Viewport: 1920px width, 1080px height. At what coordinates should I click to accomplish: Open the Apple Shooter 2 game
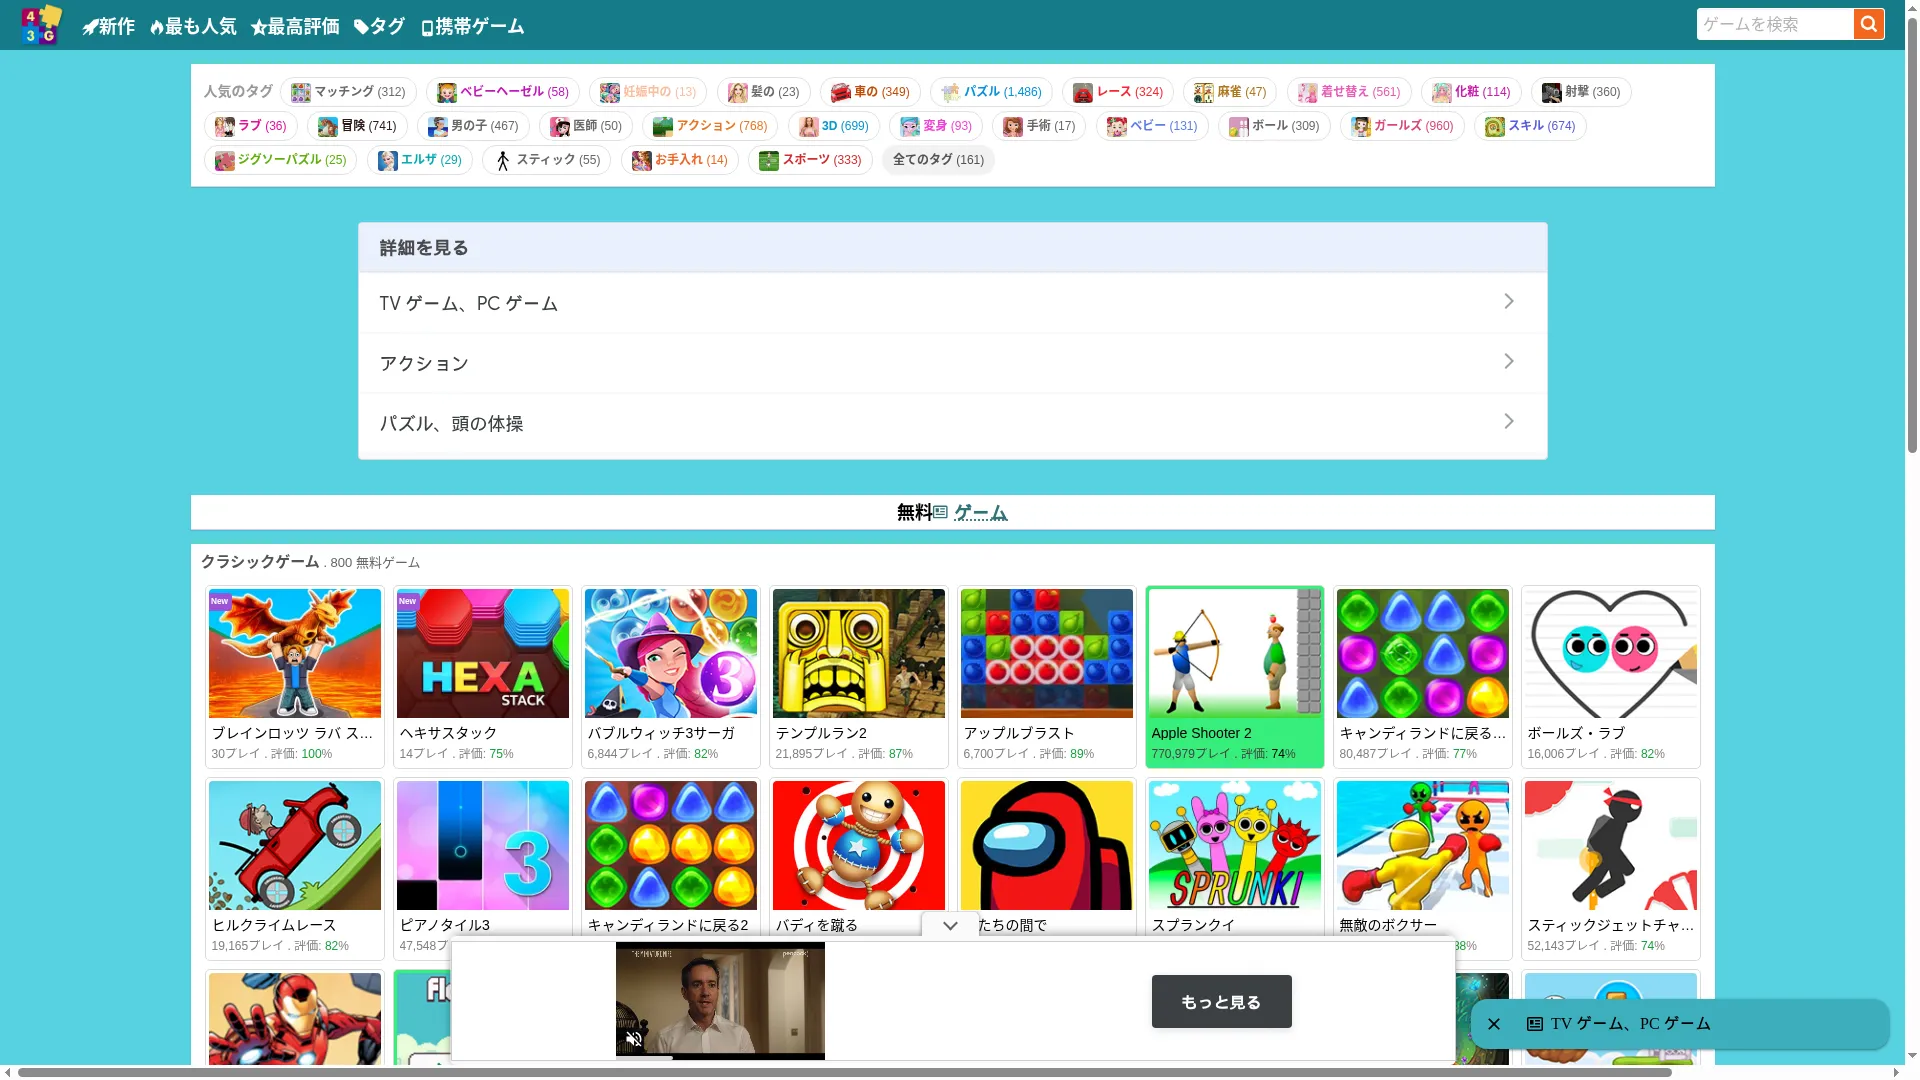(x=1234, y=677)
